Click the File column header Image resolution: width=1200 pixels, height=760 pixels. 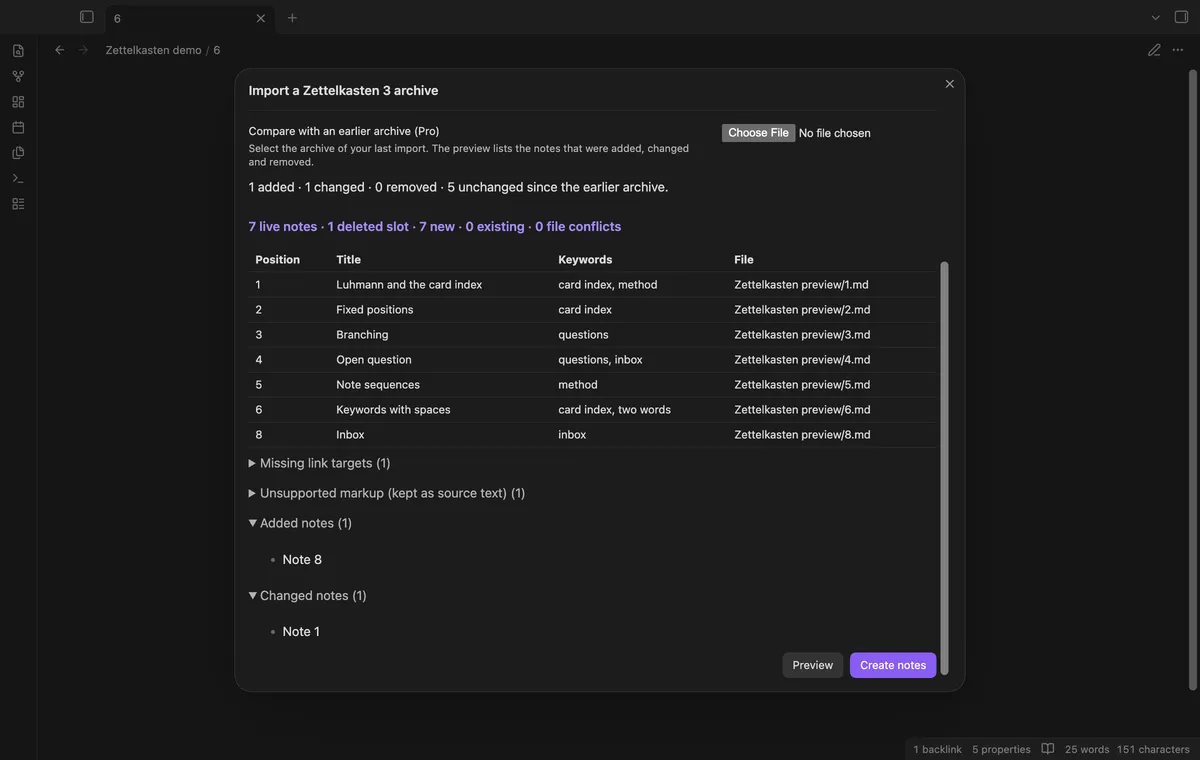click(x=744, y=259)
